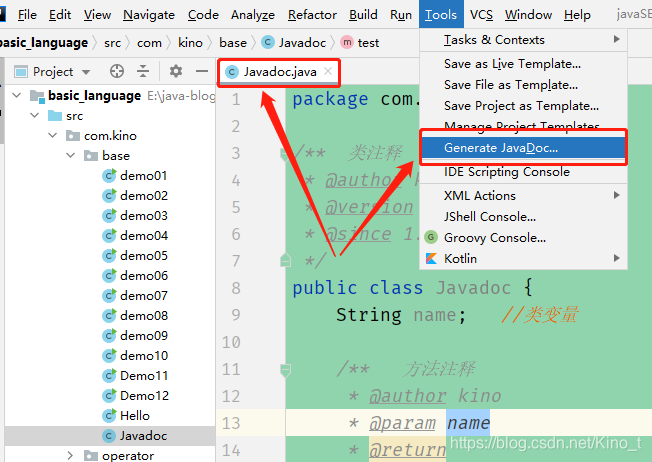Expand XML Actions submenu
652x462 pixels.
click(x=523, y=195)
